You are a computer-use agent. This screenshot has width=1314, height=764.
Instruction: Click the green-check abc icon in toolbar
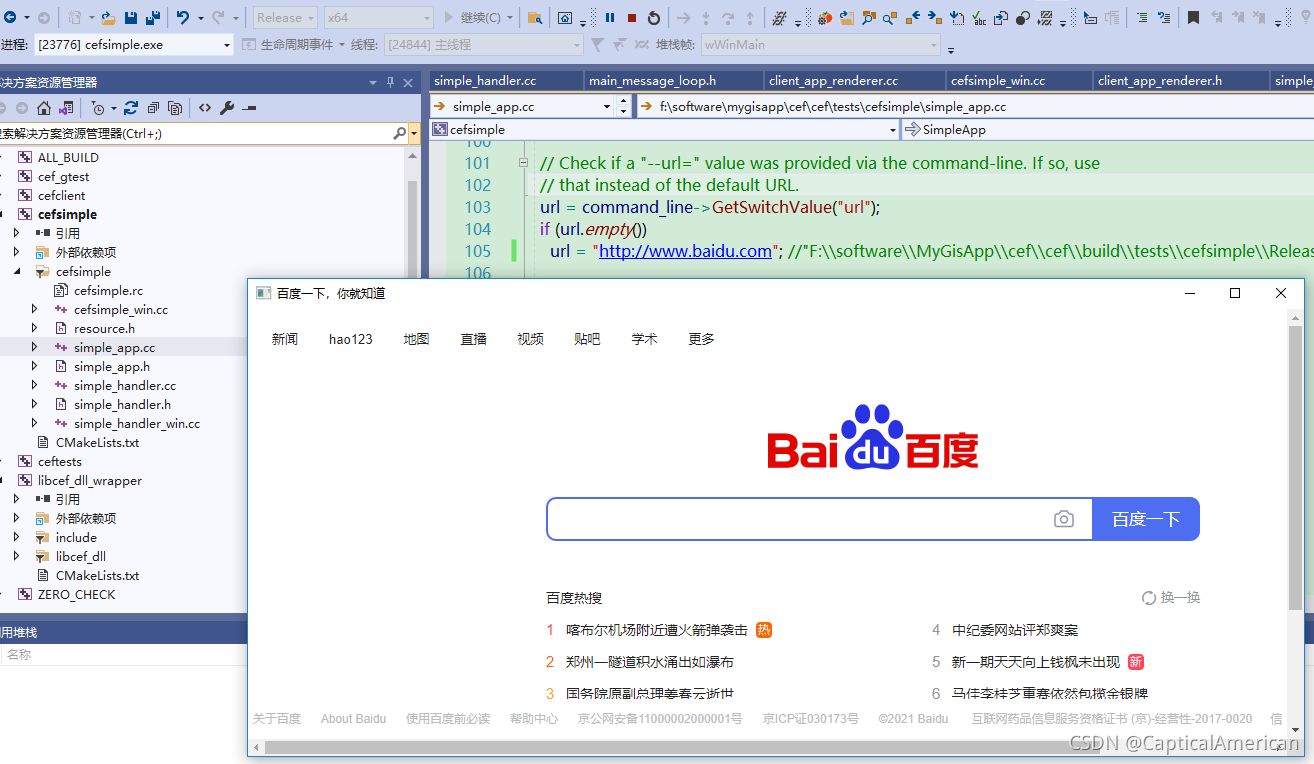[978, 17]
